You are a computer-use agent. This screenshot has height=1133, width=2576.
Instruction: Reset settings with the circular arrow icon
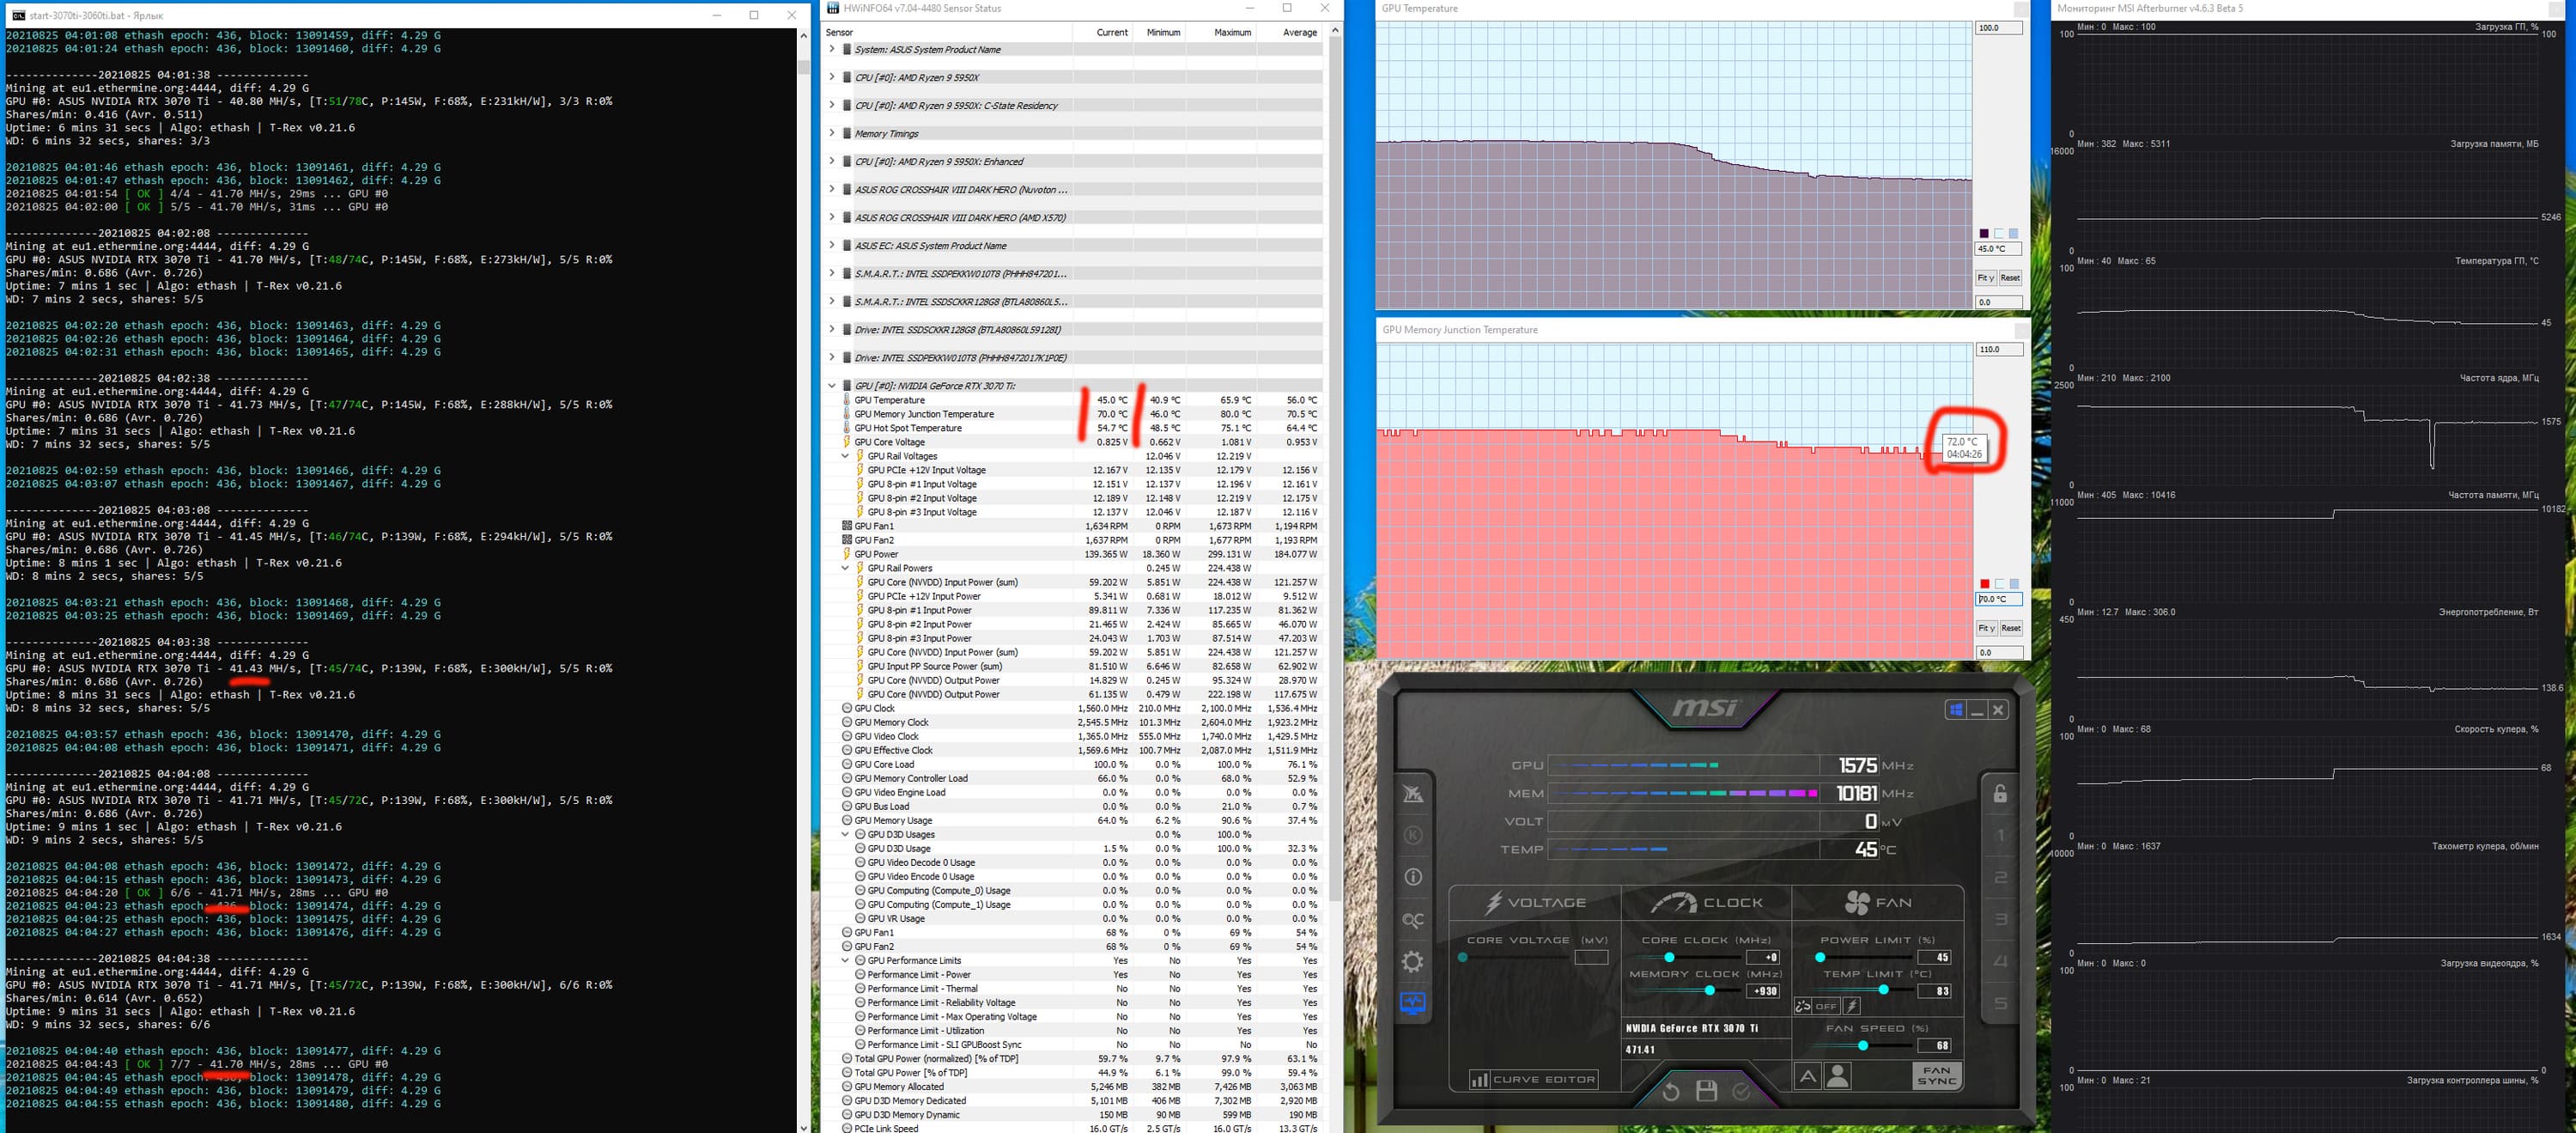tap(1670, 1091)
